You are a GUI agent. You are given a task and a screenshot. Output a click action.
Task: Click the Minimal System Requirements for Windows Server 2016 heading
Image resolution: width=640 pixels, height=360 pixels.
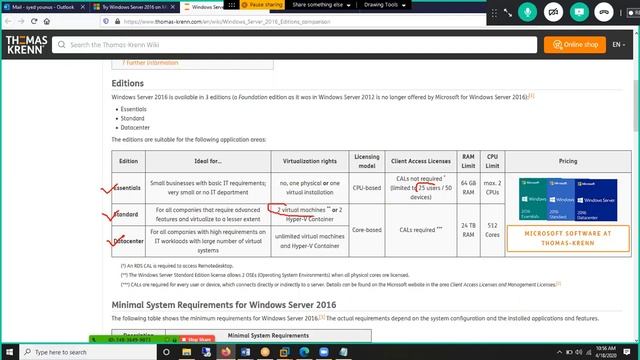point(224,305)
